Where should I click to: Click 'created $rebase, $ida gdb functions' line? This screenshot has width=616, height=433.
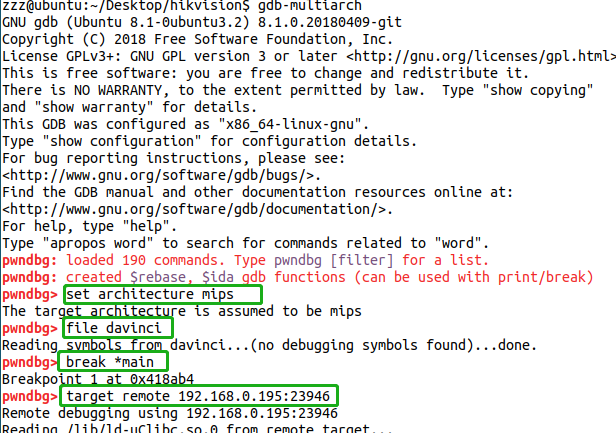[x=297, y=277]
